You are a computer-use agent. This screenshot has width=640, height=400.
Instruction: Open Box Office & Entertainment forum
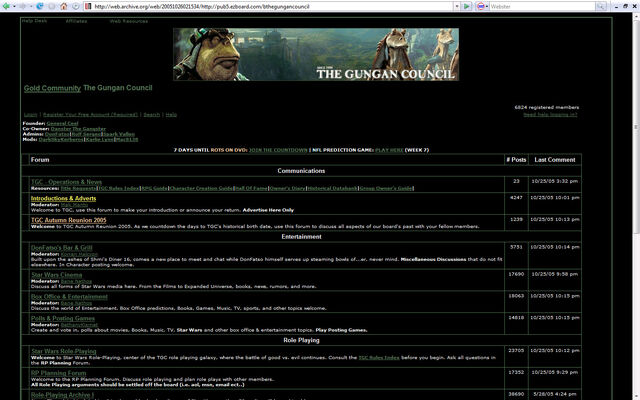coord(69,297)
